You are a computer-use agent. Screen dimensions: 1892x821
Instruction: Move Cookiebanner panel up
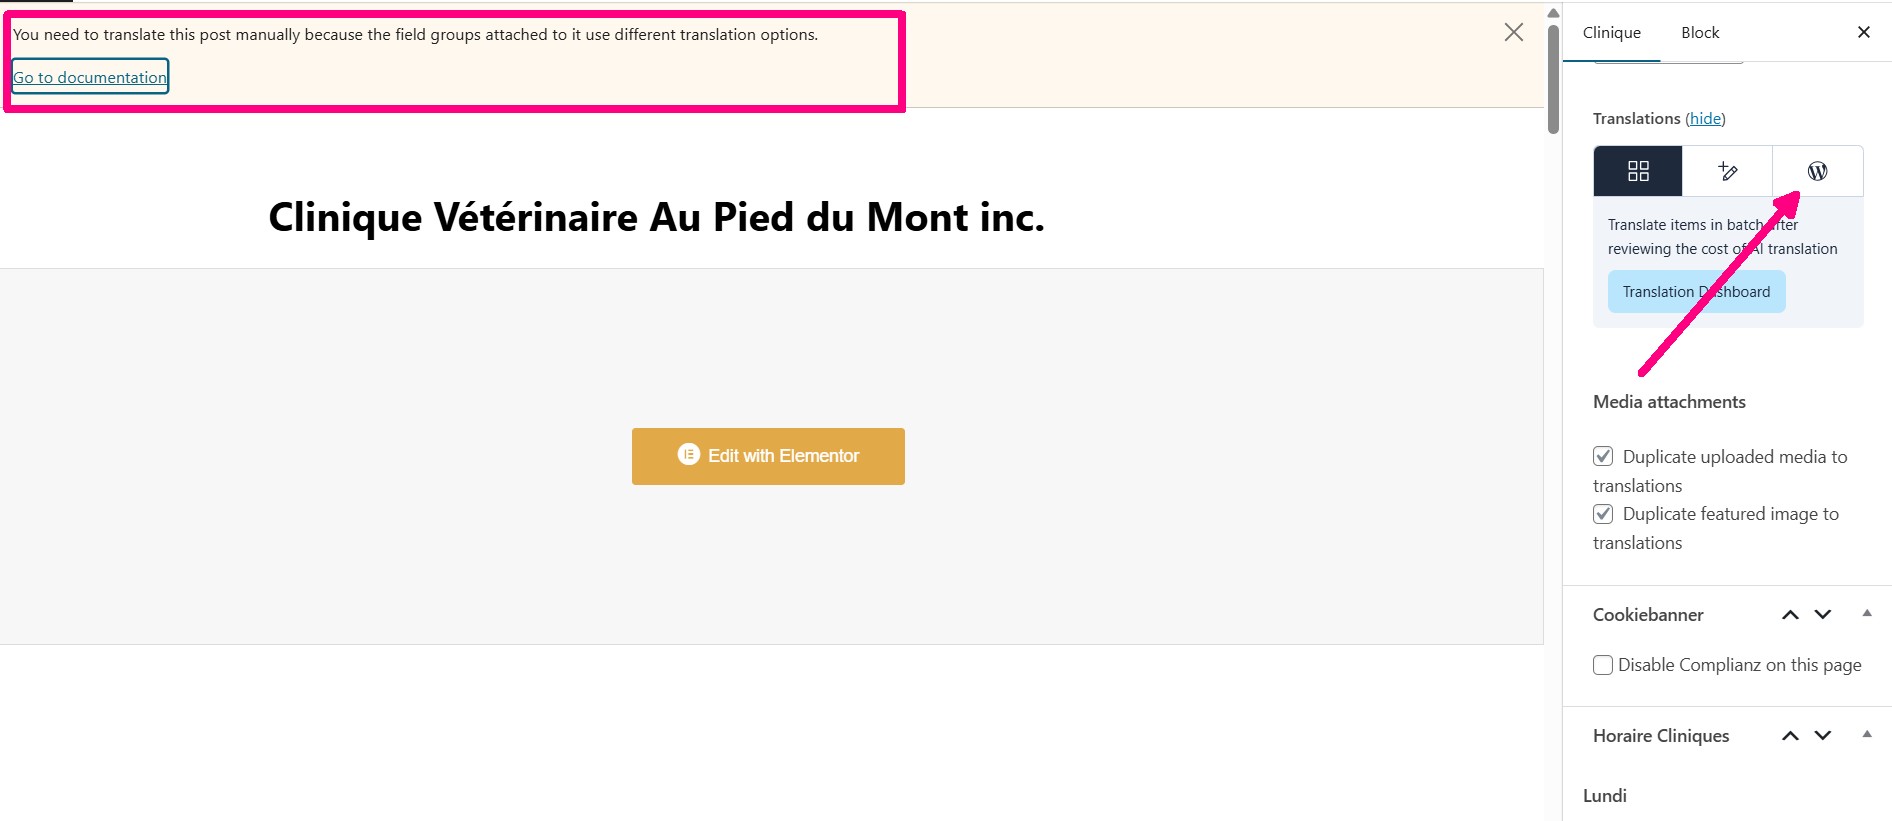(1790, 615)
